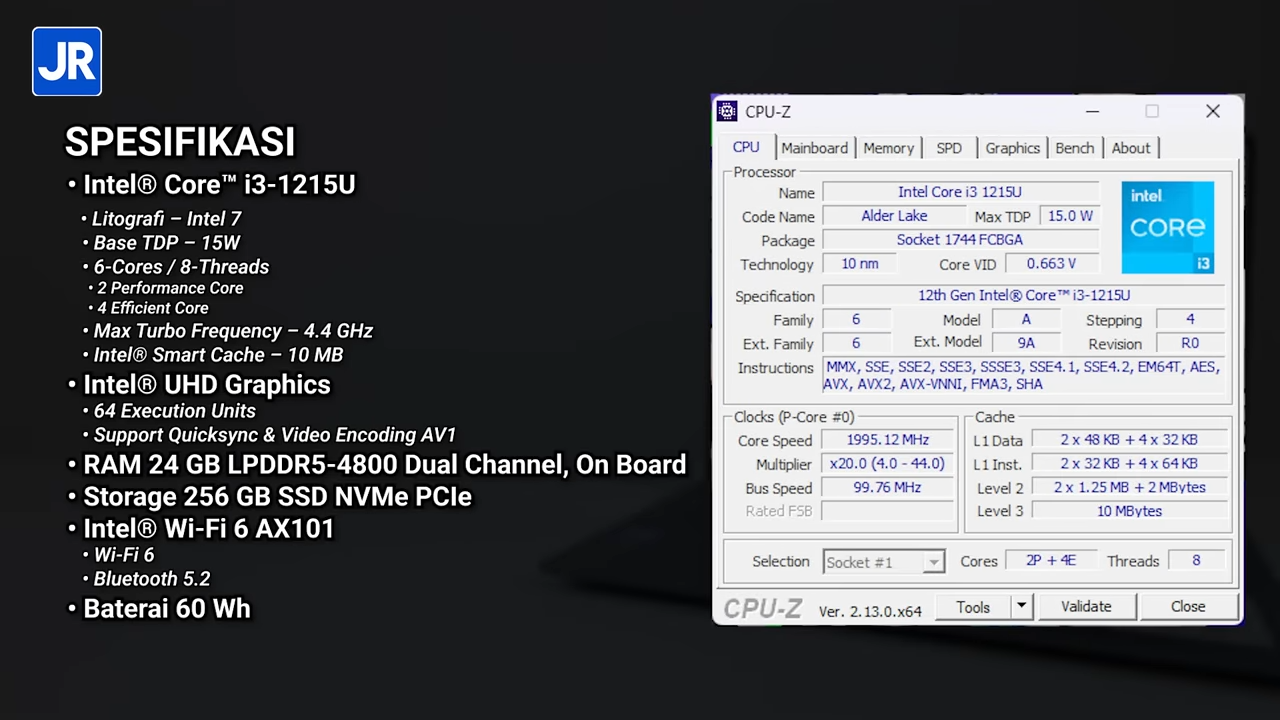Click the Cores value 2P + 4E
Screen dimensions: 1280x720
[x=1050, y=561]
